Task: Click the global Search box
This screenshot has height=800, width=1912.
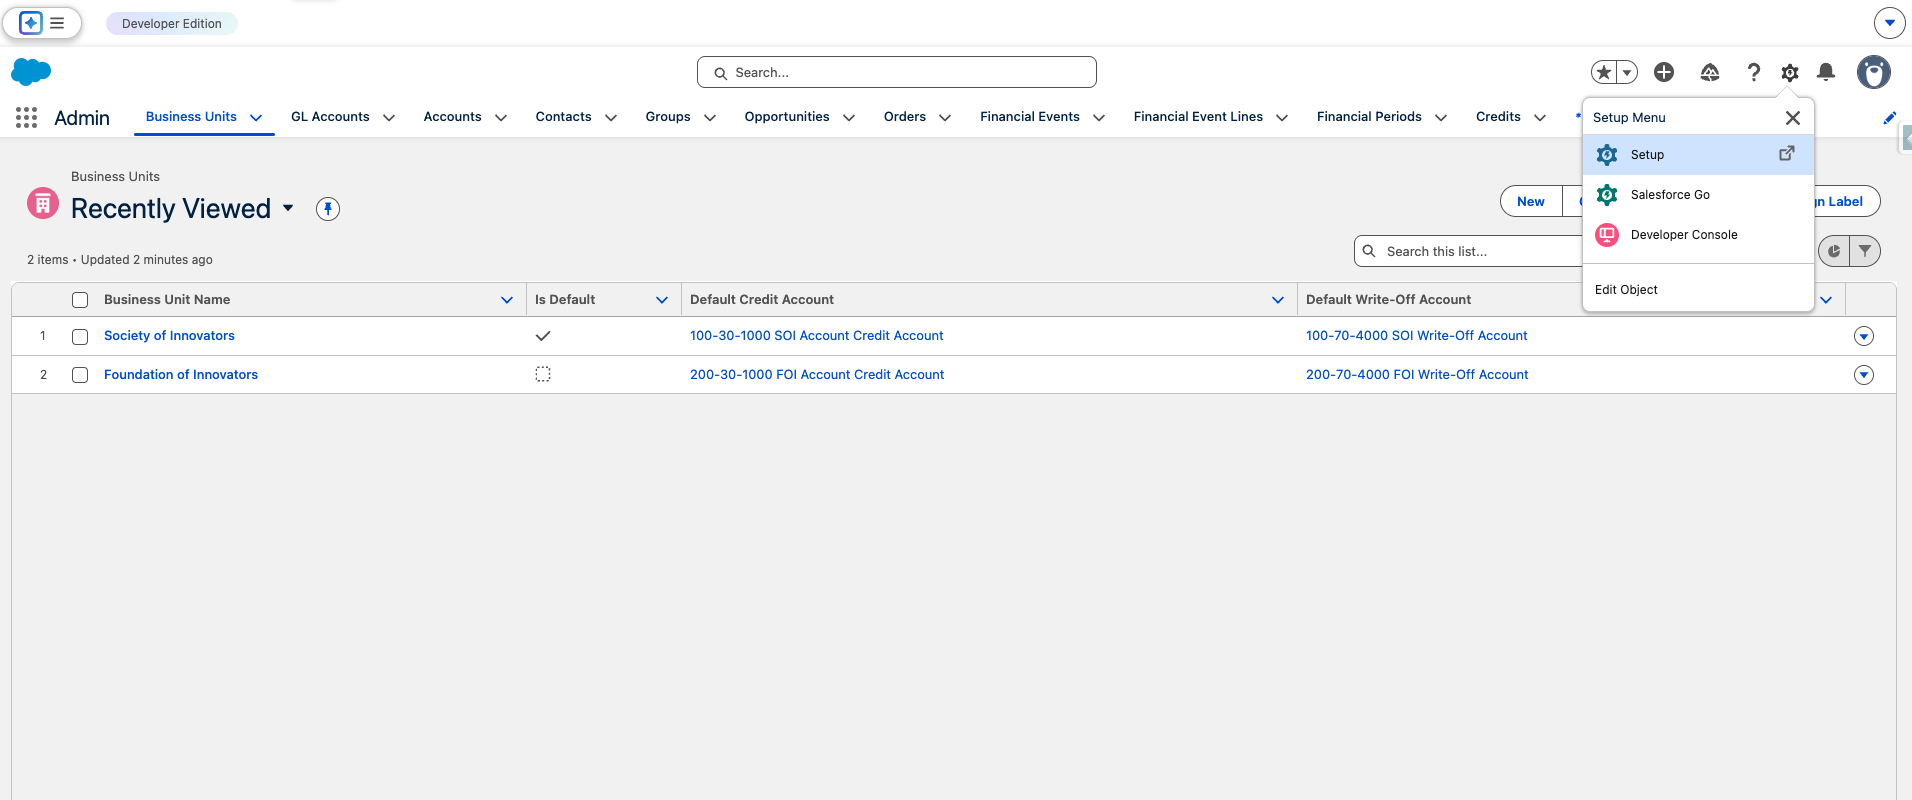Action: coord(897,72)
